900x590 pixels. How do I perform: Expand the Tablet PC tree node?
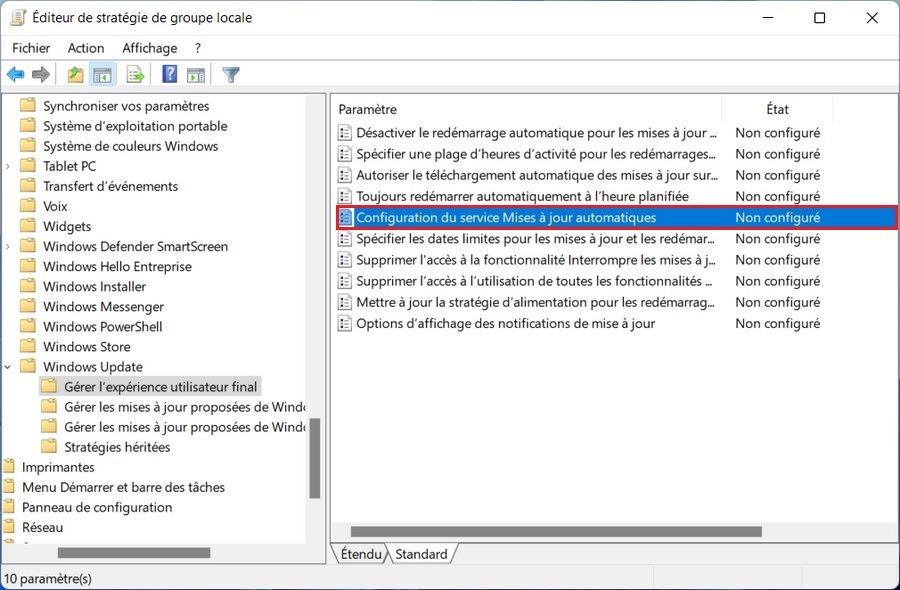click(x=9, y=166)
